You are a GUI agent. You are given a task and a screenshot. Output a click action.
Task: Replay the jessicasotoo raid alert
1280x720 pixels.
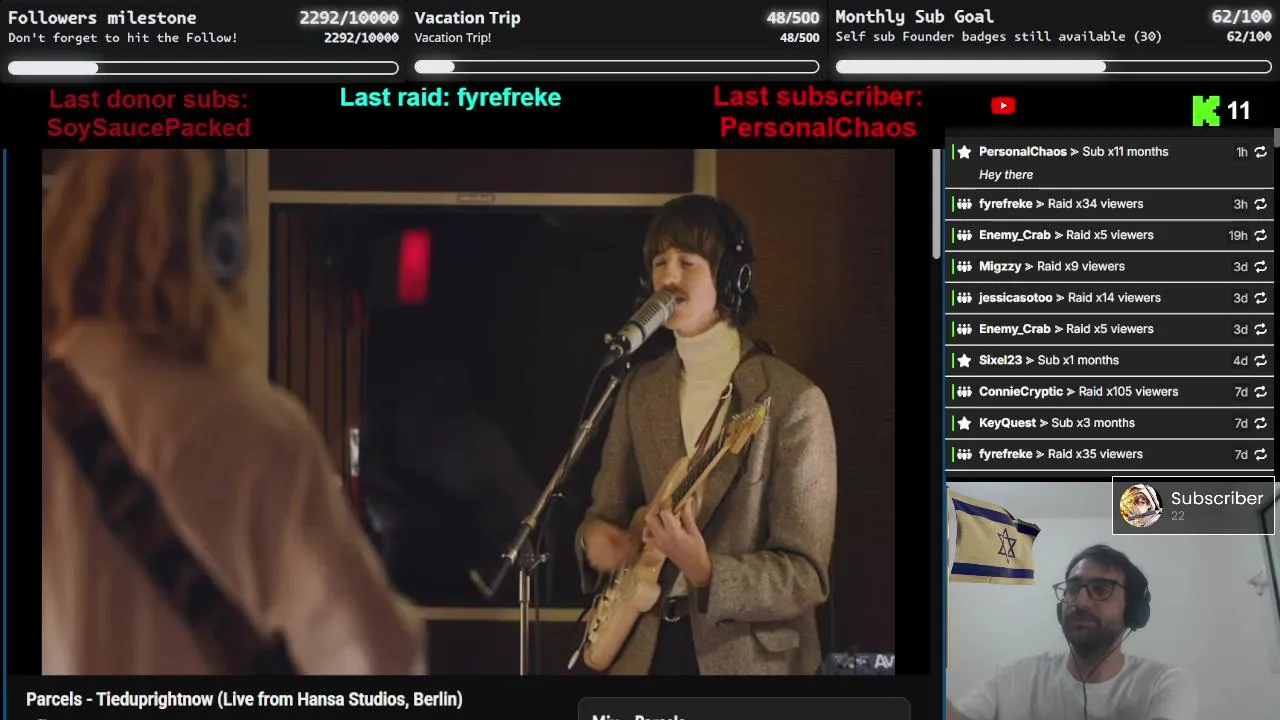[1260, 298]
